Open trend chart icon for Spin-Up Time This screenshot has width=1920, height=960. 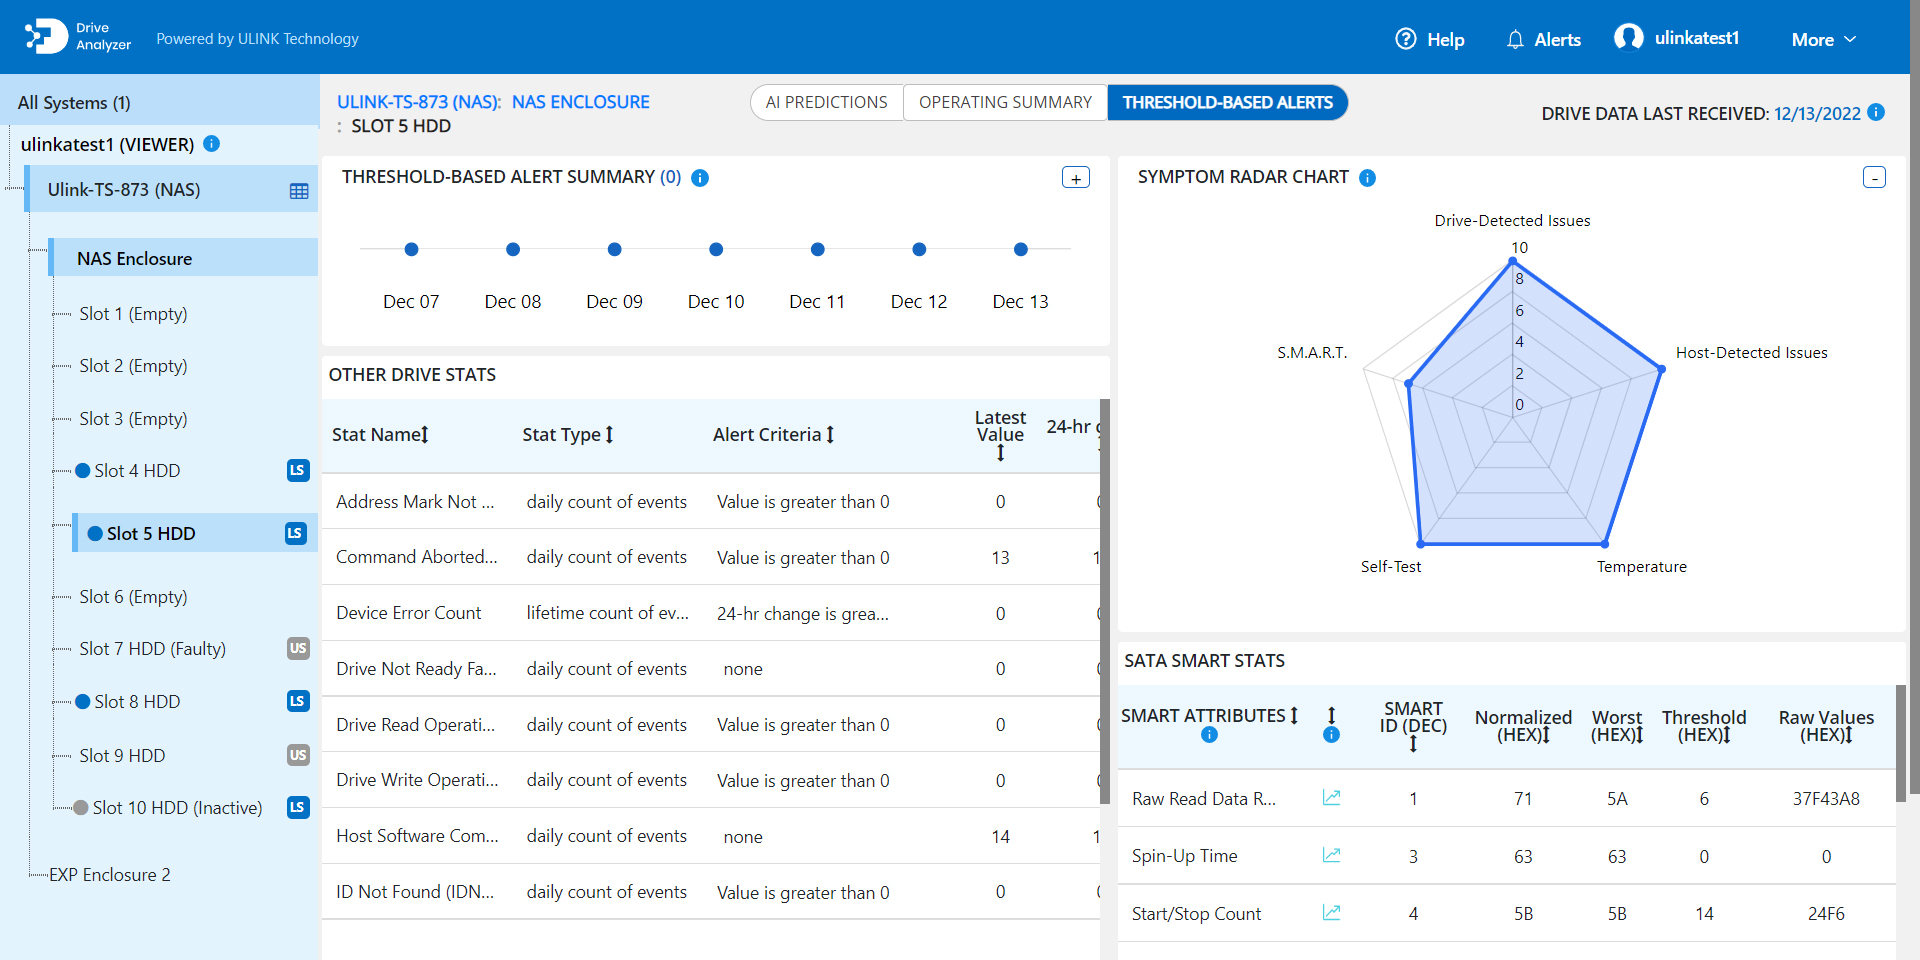coord(1331,856)
